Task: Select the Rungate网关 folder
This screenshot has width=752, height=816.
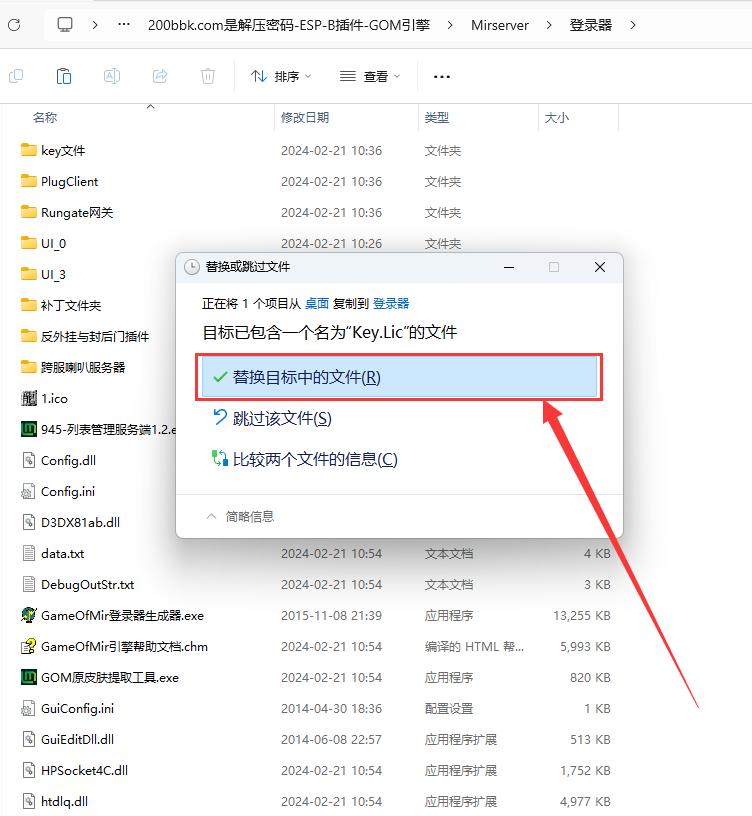Action: (67, 212)
